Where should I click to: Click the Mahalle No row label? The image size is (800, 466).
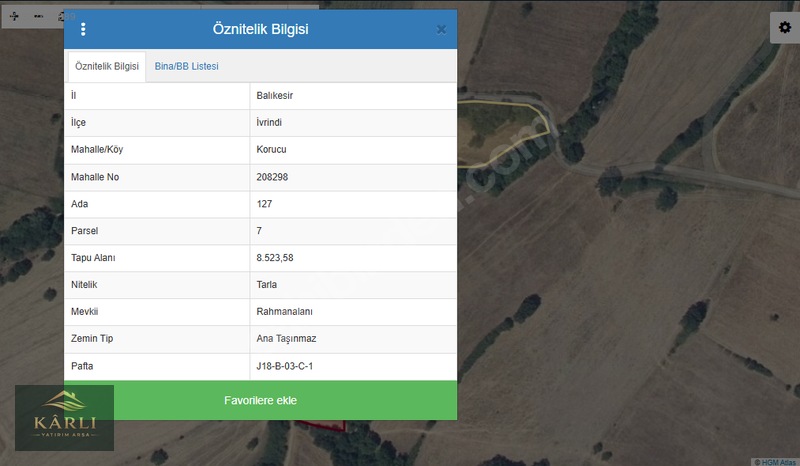(95, 177)
